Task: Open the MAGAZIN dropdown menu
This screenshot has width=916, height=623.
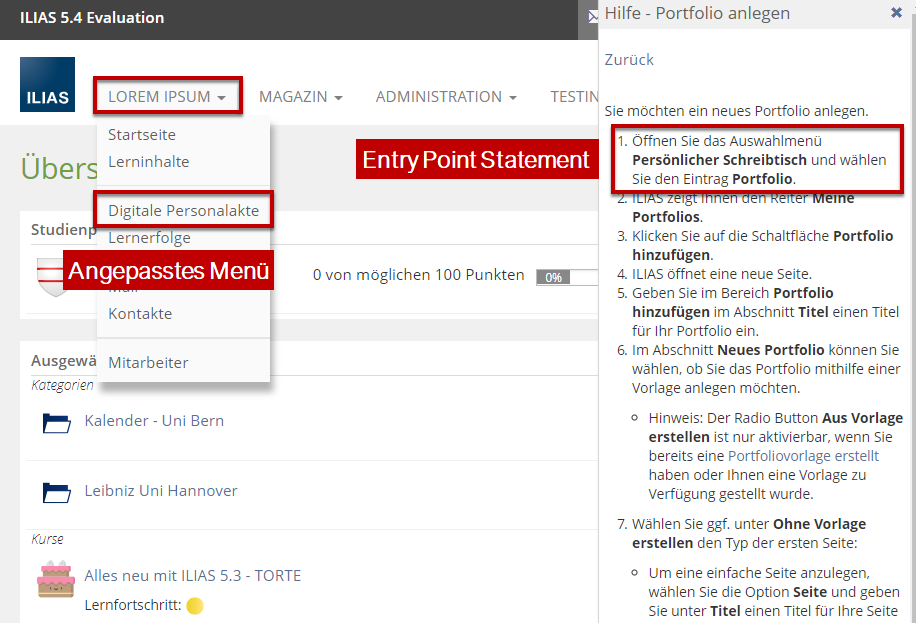Action: tap(300, 96)
